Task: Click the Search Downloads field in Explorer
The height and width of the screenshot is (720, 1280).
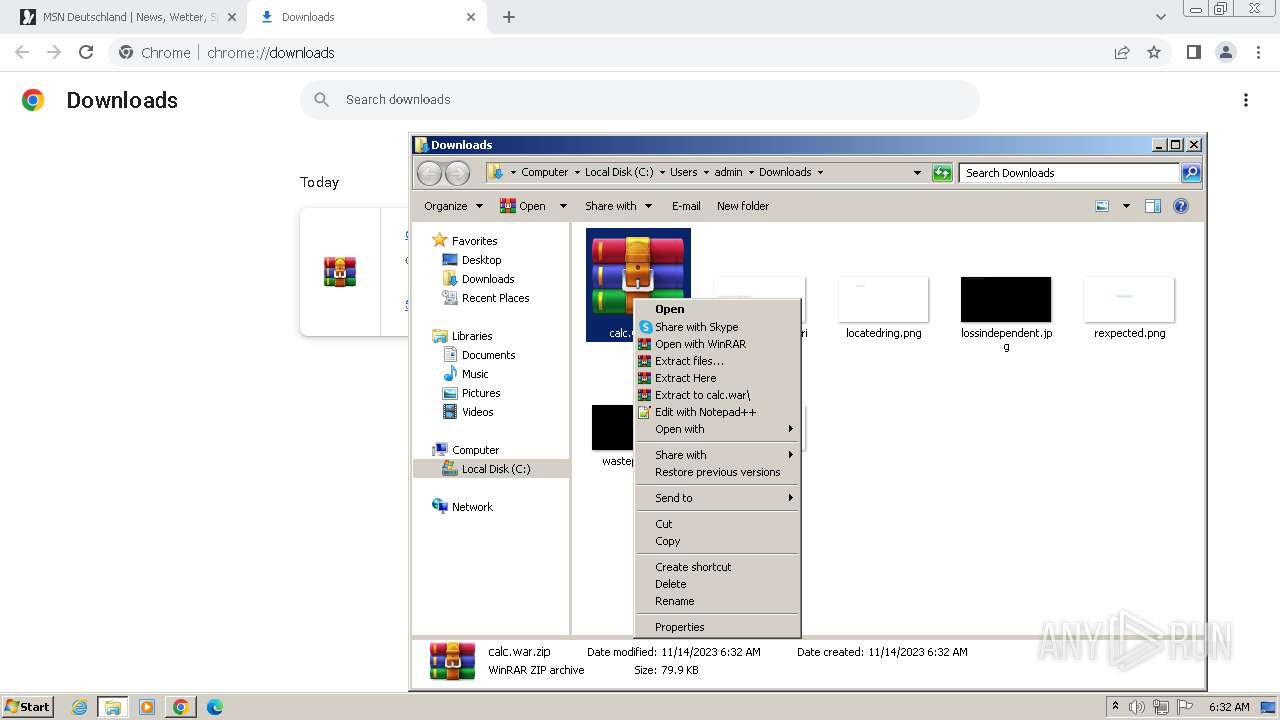Action: [x=1069, y=173]
